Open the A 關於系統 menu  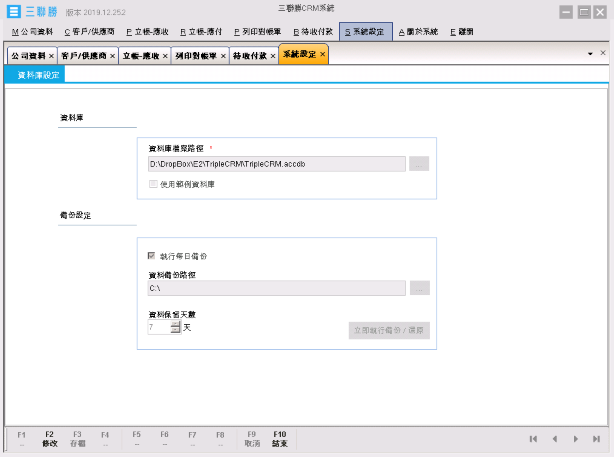point(418,32)
